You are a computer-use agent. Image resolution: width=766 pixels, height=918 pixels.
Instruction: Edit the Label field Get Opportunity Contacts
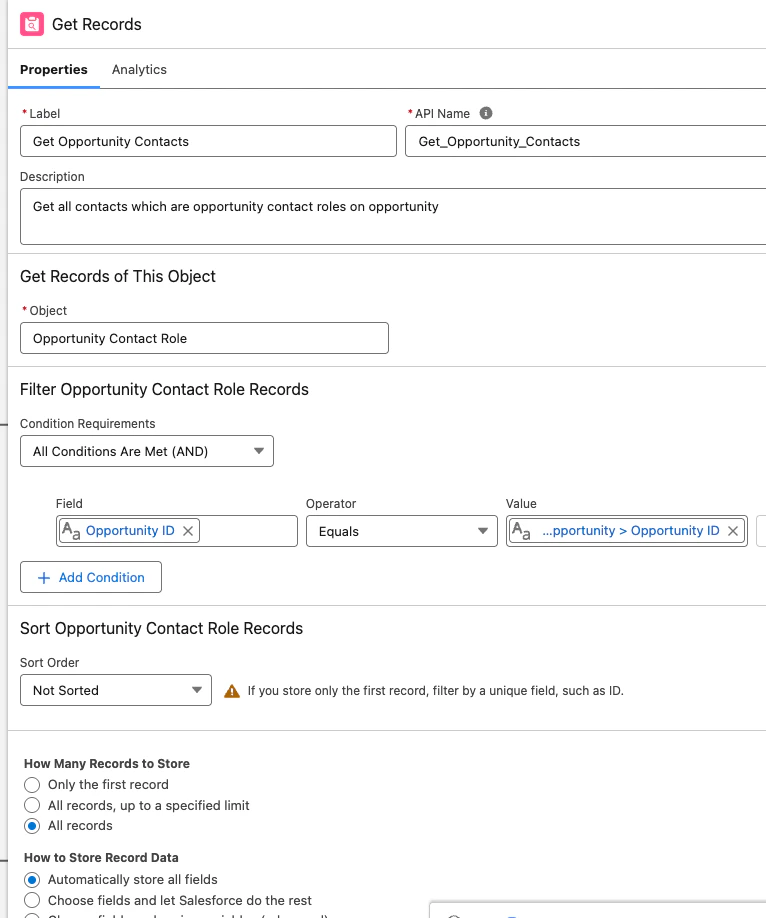pos(208,141)
